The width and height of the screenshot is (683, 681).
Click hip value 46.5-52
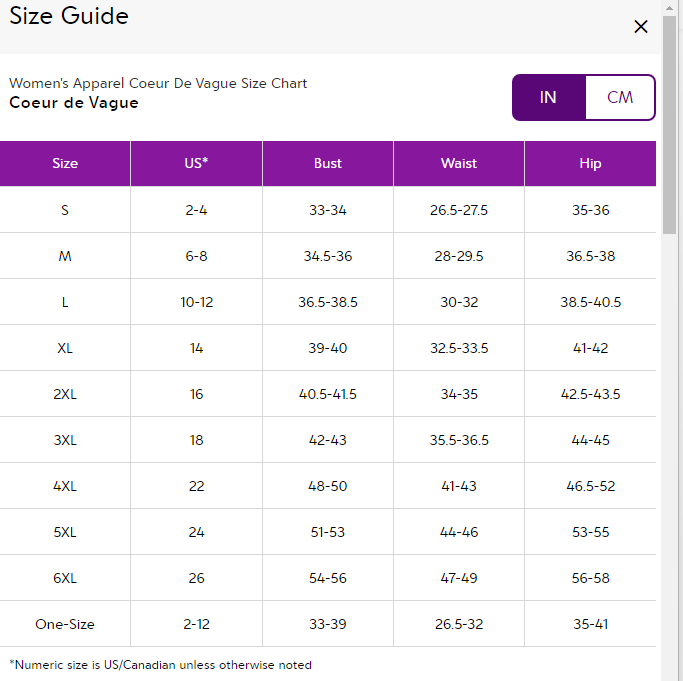click(x=590, y=486)
